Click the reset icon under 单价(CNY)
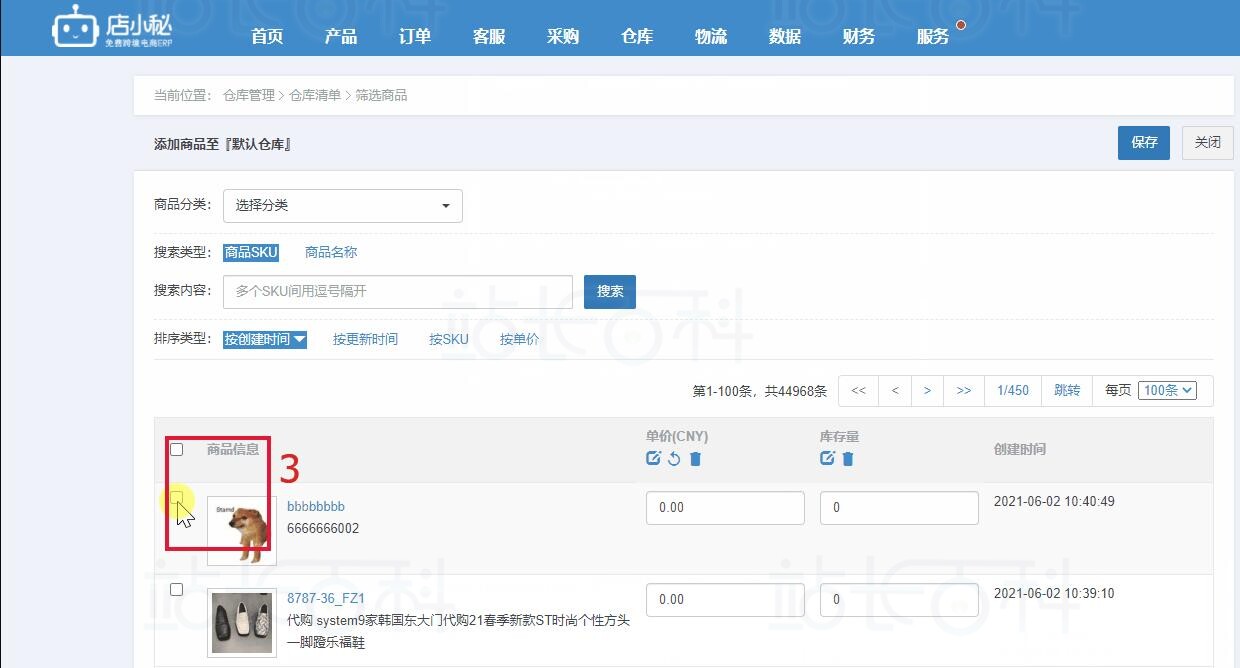The width and height of the screenshot is (1240, 668). click(x=675, y=459)
